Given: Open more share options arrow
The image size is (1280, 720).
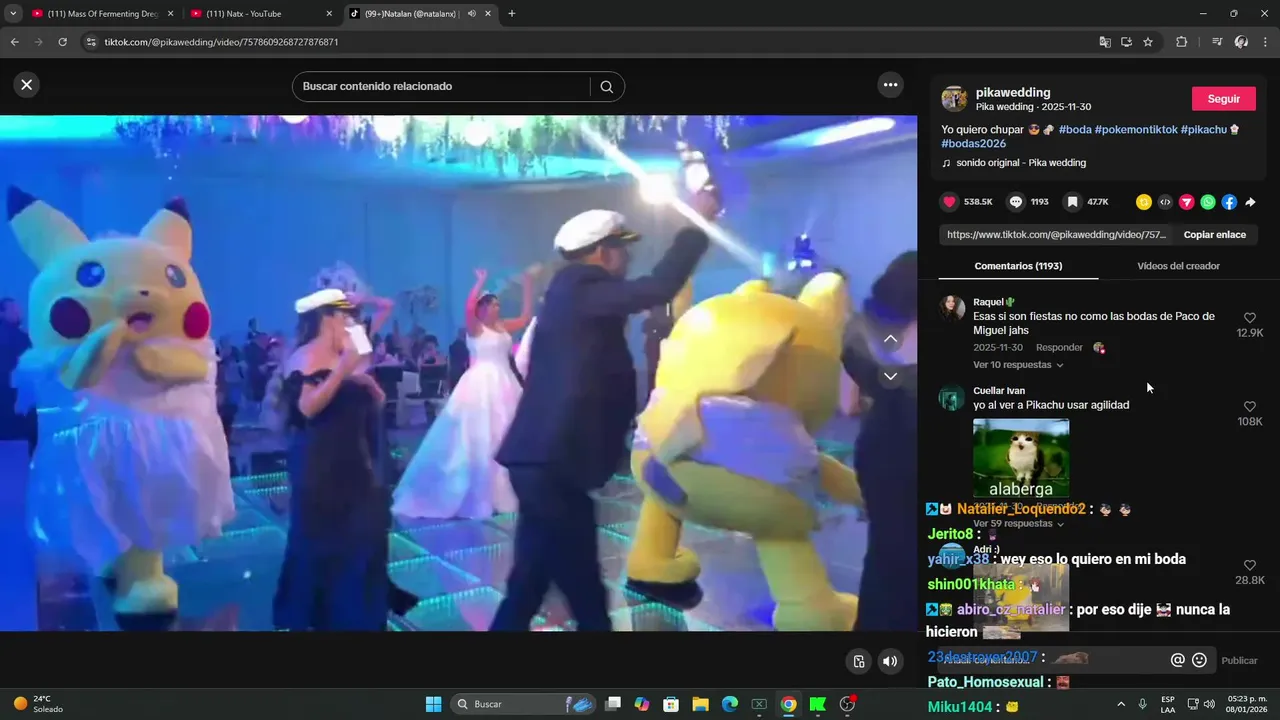Looking at the screenshot, I should click(x=1250, y=202).
